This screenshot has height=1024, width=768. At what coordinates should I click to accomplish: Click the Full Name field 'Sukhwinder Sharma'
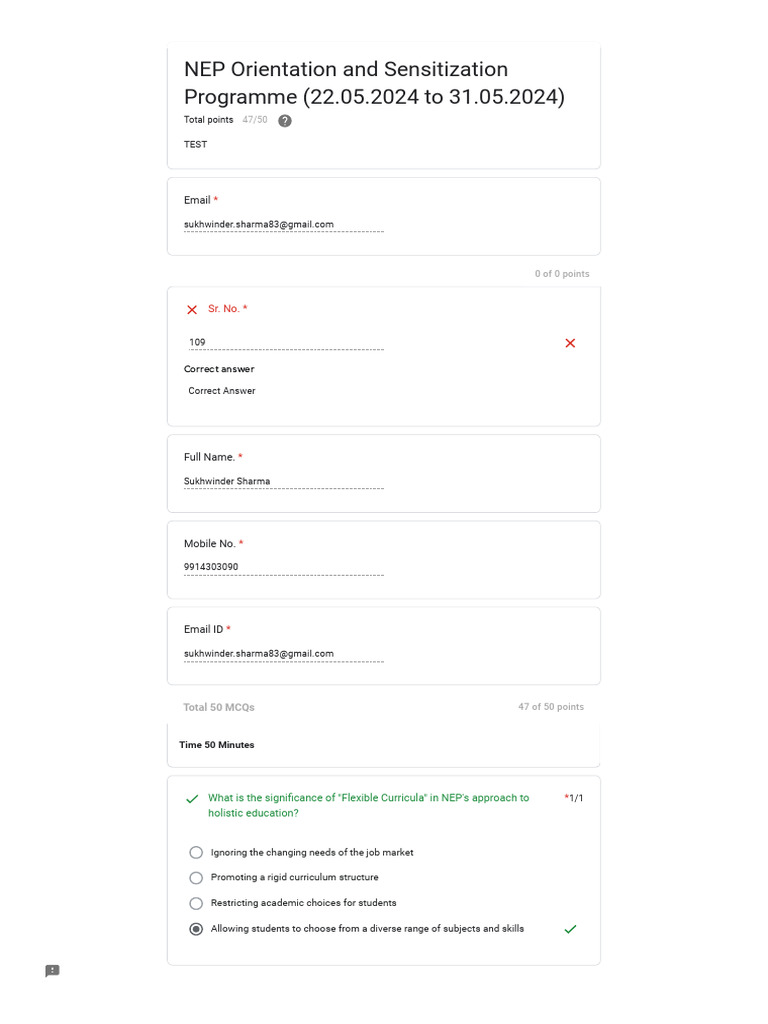[283, 482]
